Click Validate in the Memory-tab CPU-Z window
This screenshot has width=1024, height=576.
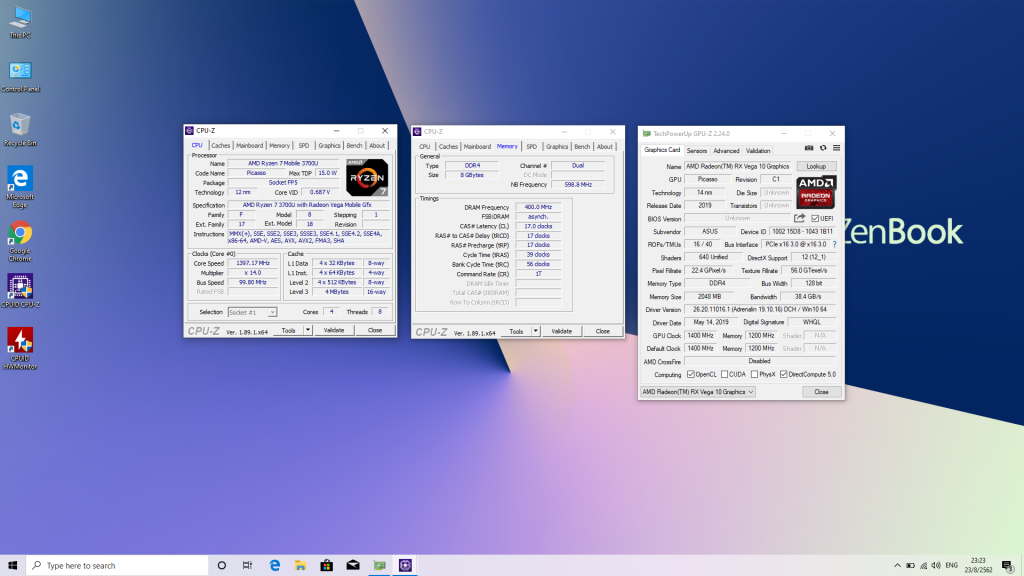coord(562,331)
